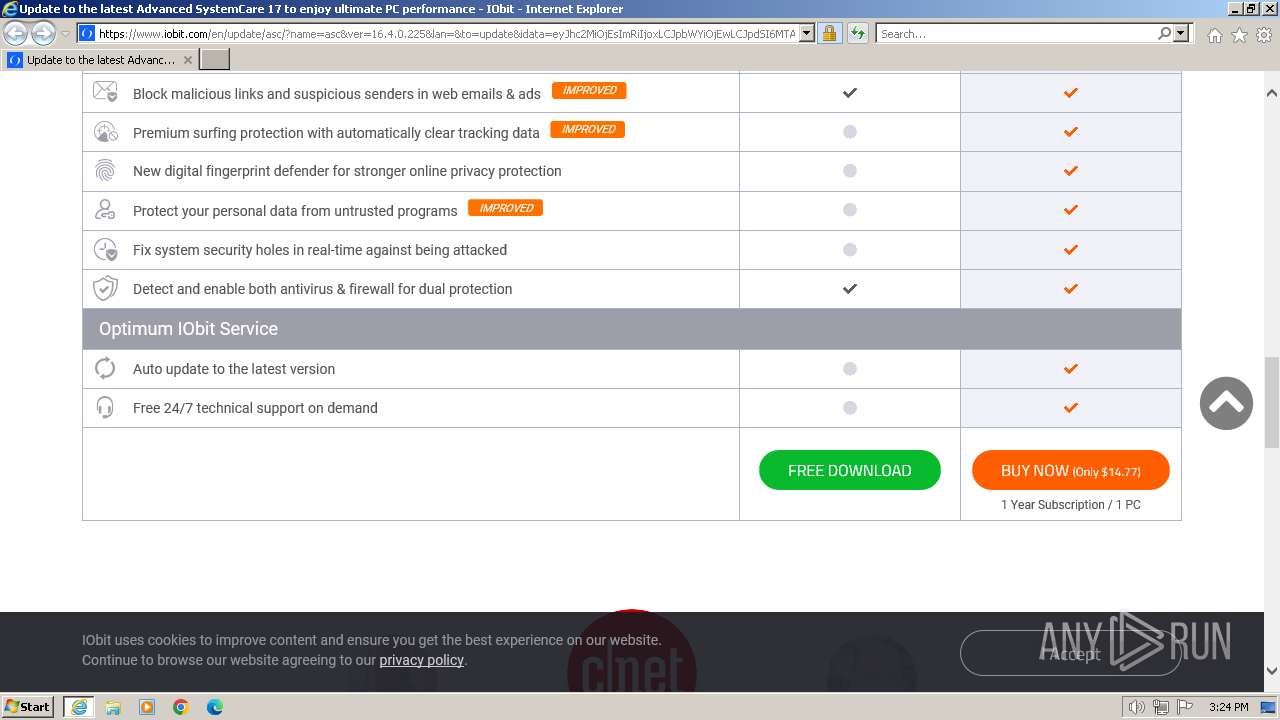Click the scroll-to-top arrow circle
1280x720 pixels.
coord(1226,403)
